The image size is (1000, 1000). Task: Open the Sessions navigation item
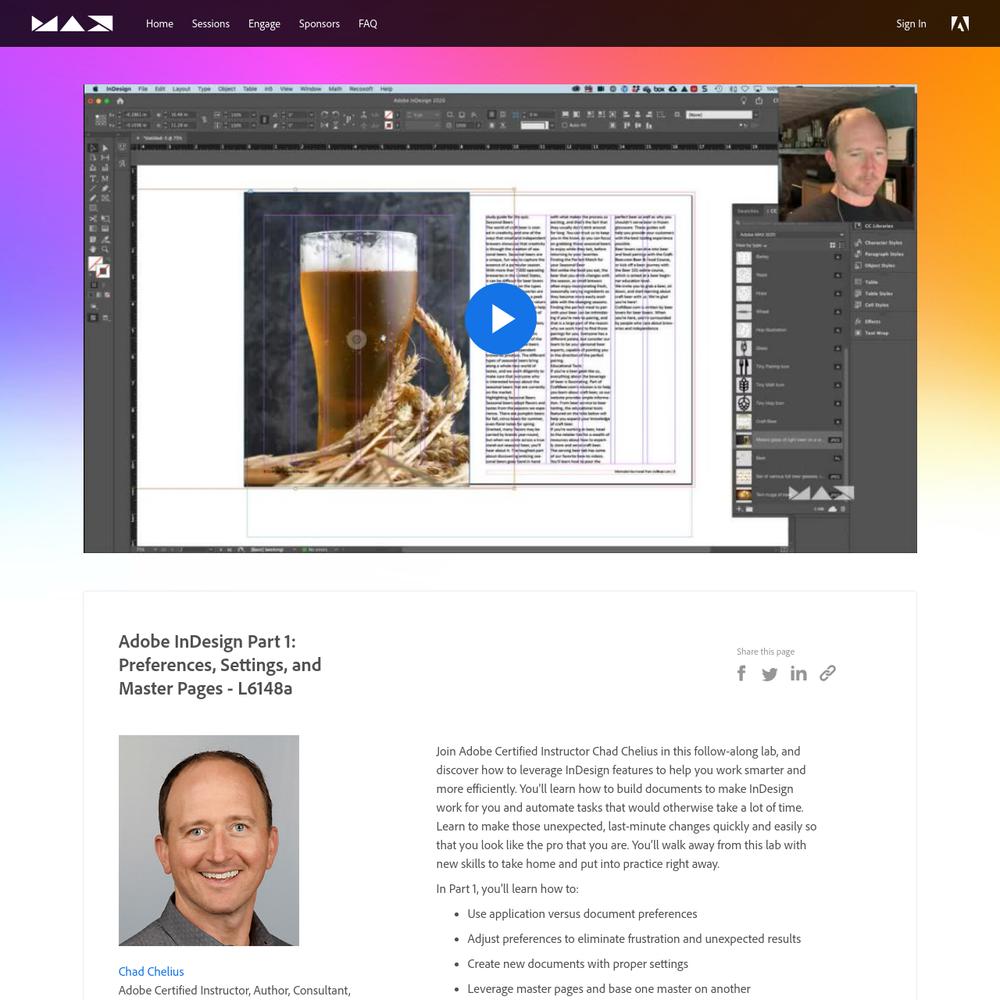point(210,24)
